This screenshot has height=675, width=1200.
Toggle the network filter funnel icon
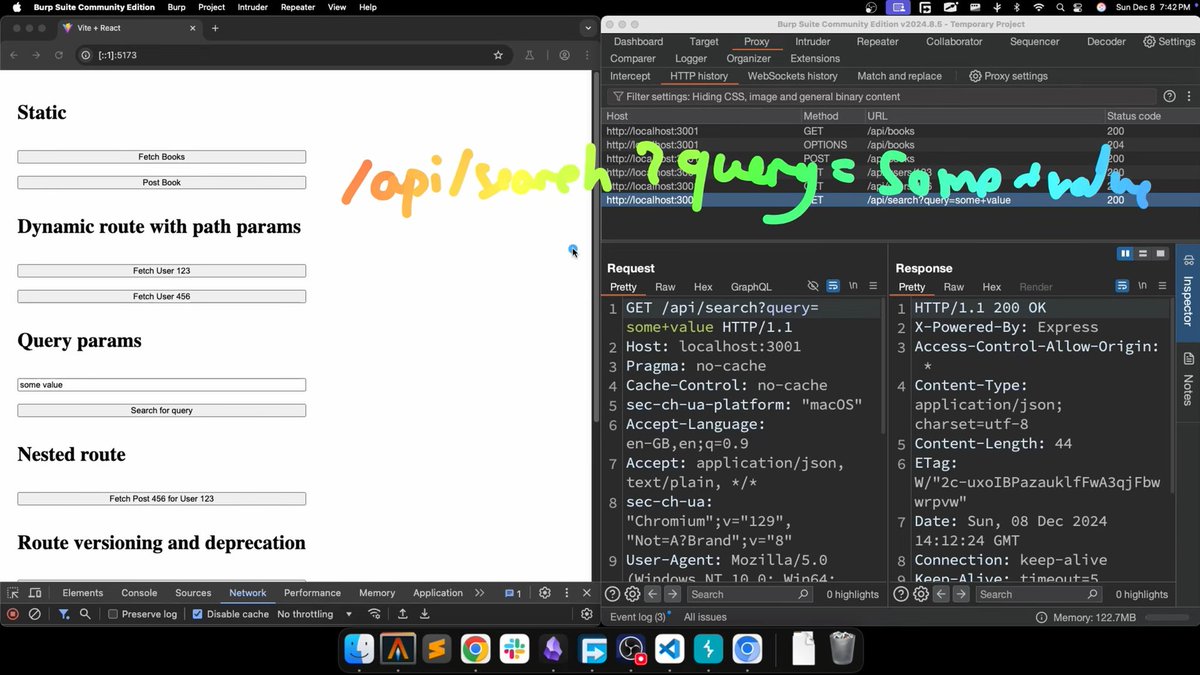[64, 614]
